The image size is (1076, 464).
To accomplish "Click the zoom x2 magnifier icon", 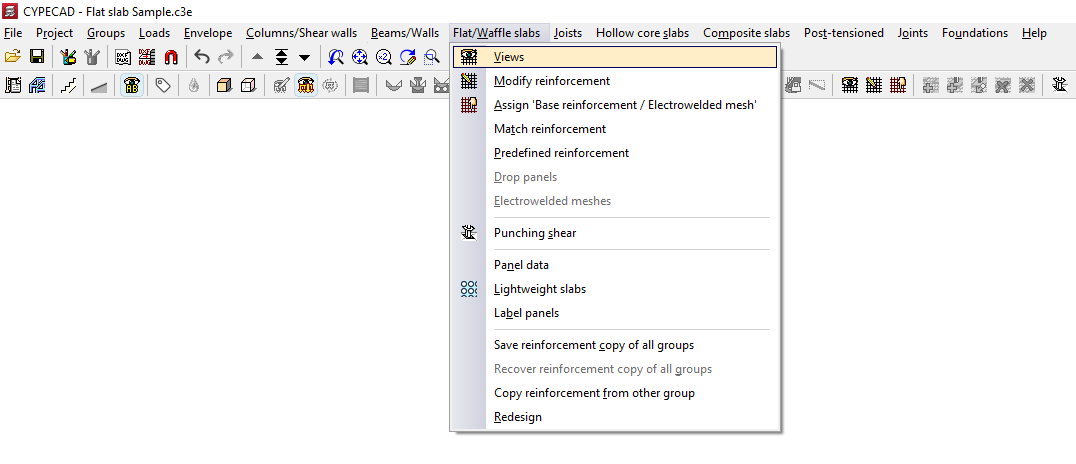I will pos(384,57).
